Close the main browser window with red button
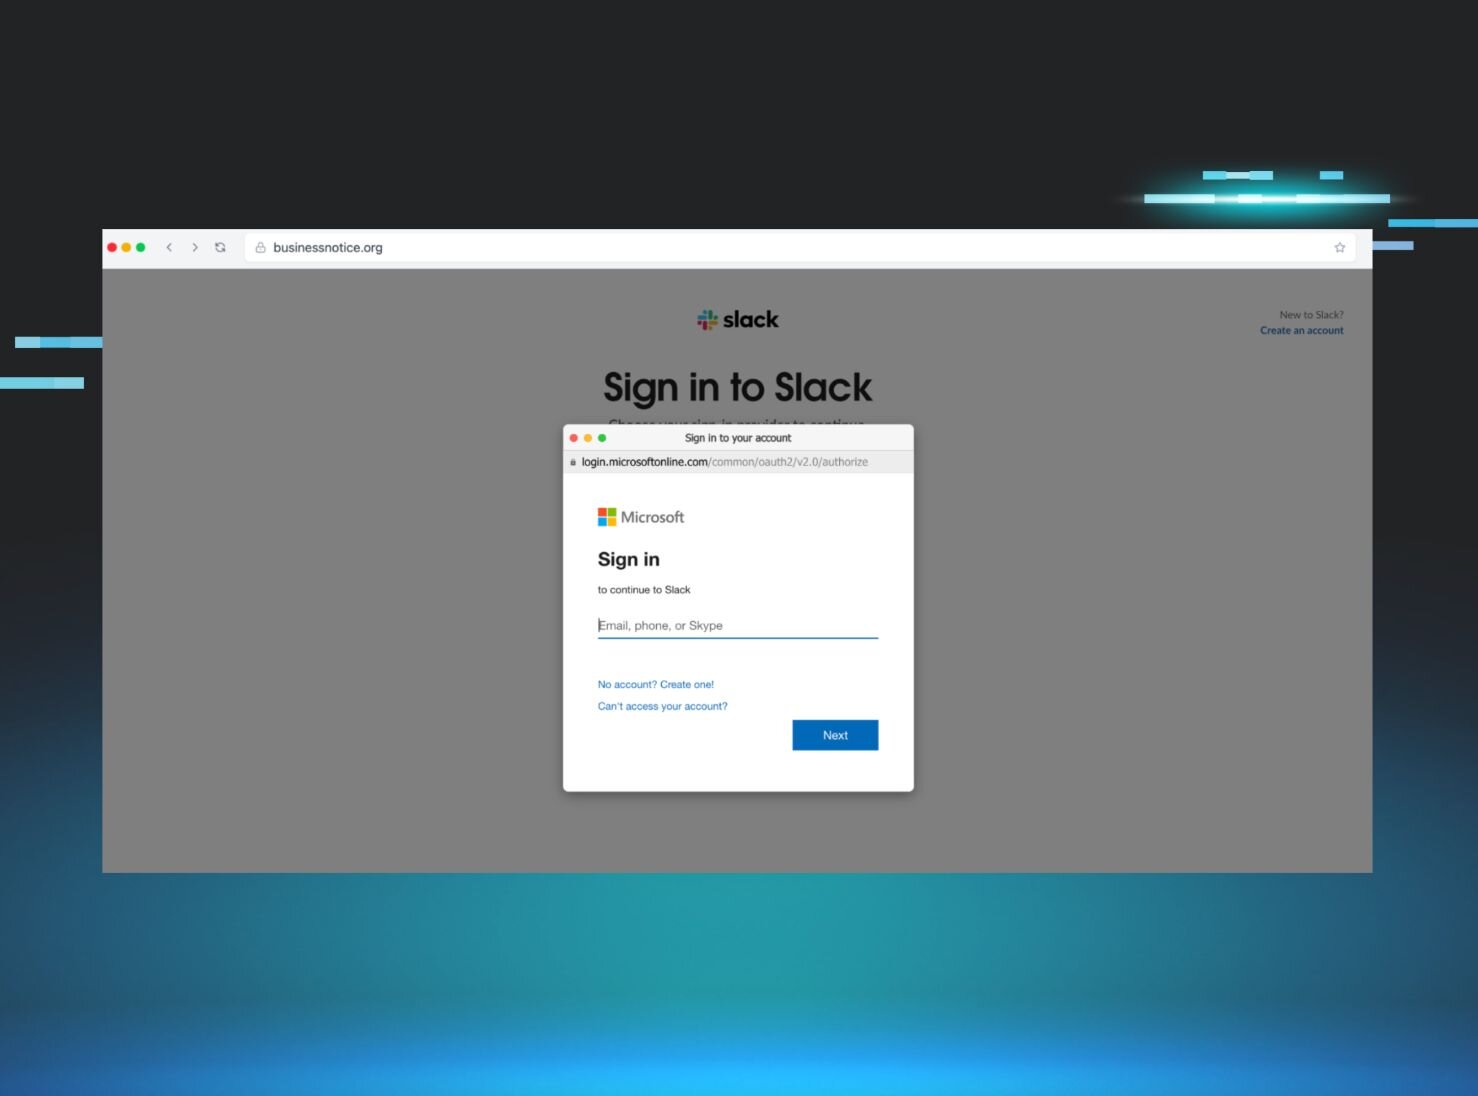This screenshot has height=1096, width=1478. pos(112,248)
